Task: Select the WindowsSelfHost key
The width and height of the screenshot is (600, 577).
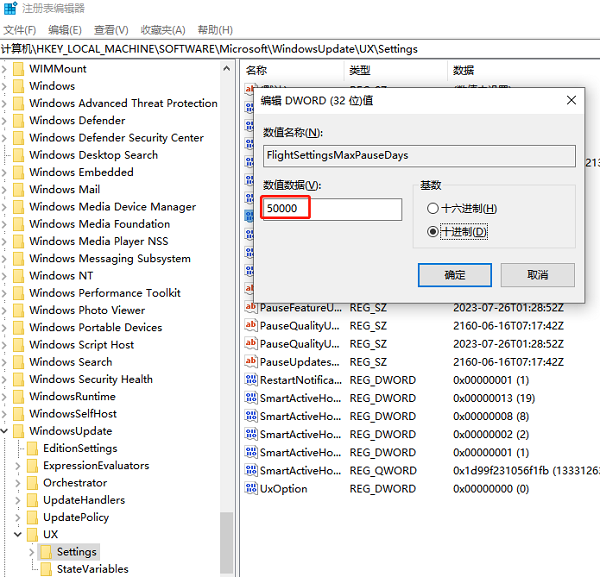Action: tap(73, 414)
